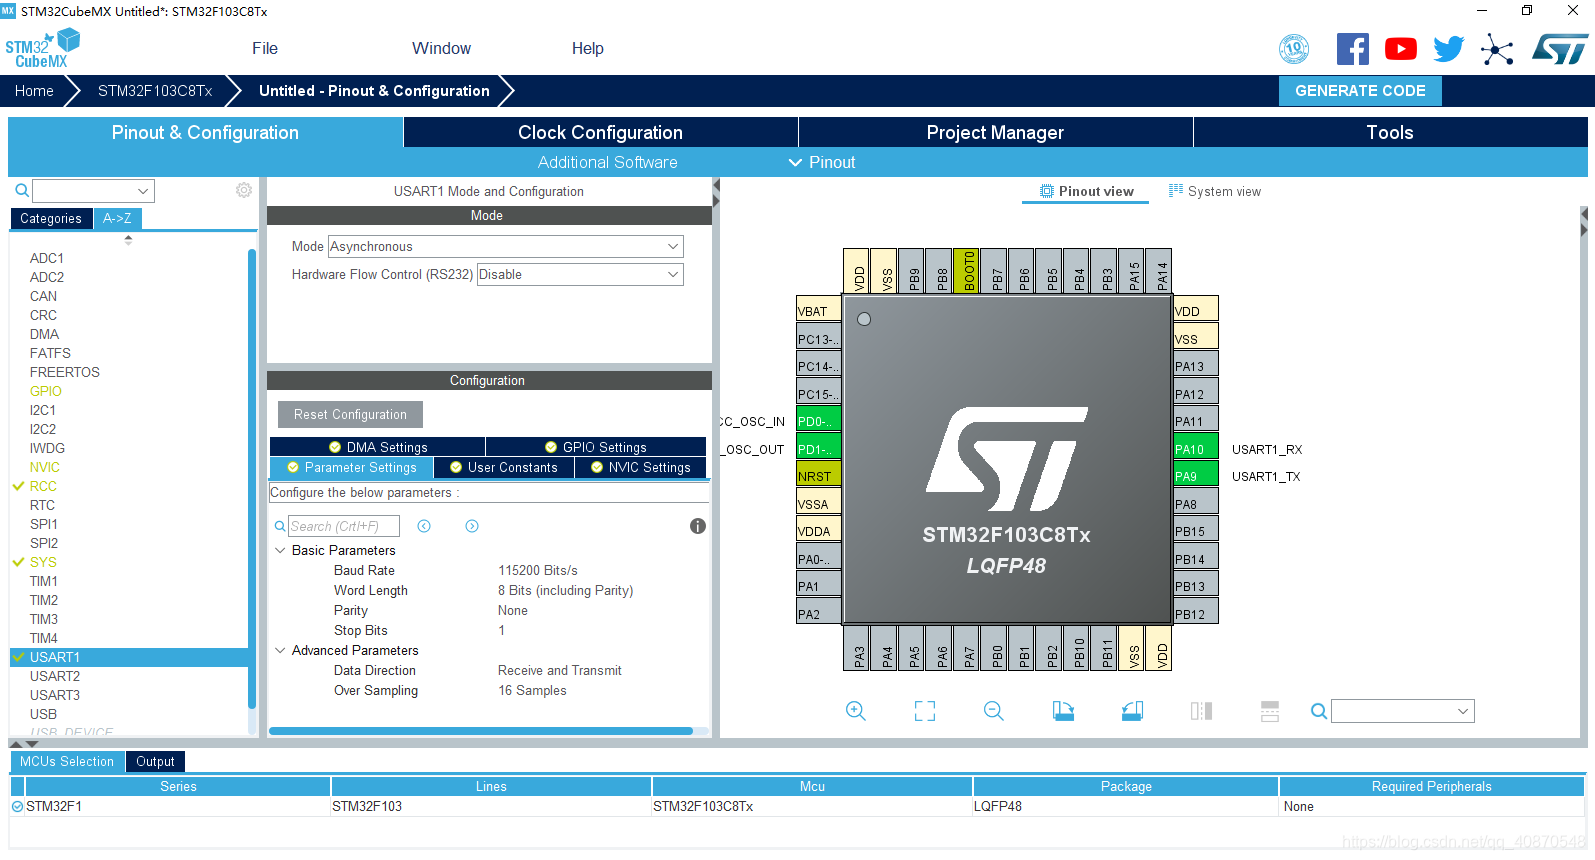This screenshot has width=1595, height=860.
Task: Switch to the Project Manager tab
Action: 995,132
